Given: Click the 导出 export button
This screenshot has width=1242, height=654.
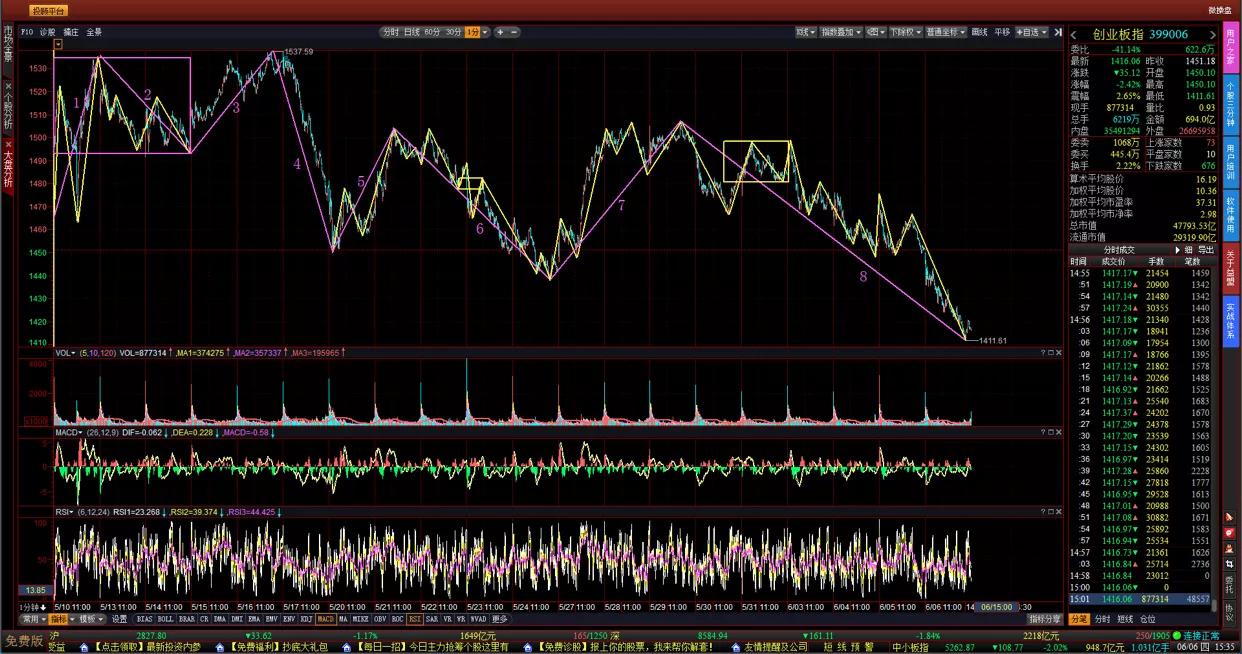Looking at the screenshot, I should pyautogui.click(x=1206, y=249).
